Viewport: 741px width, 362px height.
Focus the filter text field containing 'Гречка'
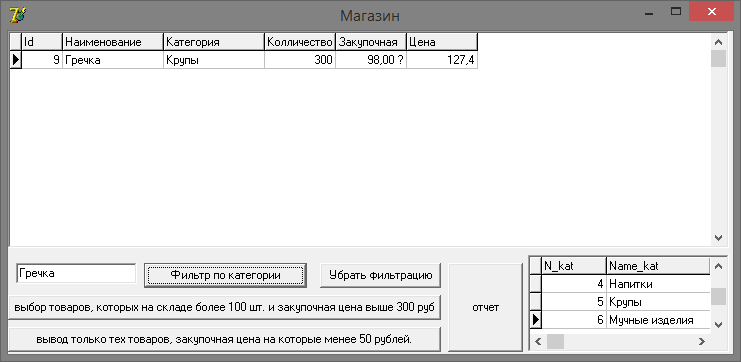pyautogui.click(x=76, y=273)
